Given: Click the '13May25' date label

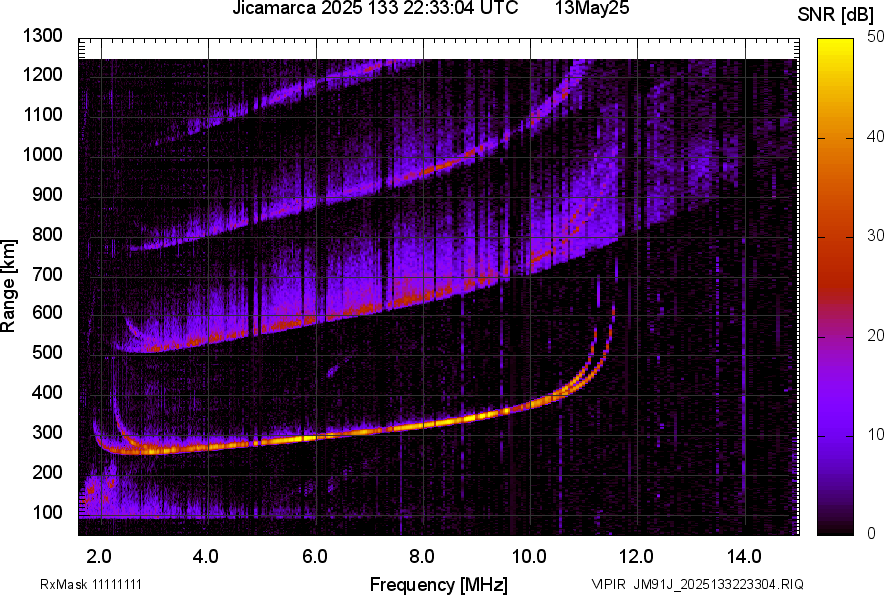Looking at the screenshot, I should click(592, 8).
